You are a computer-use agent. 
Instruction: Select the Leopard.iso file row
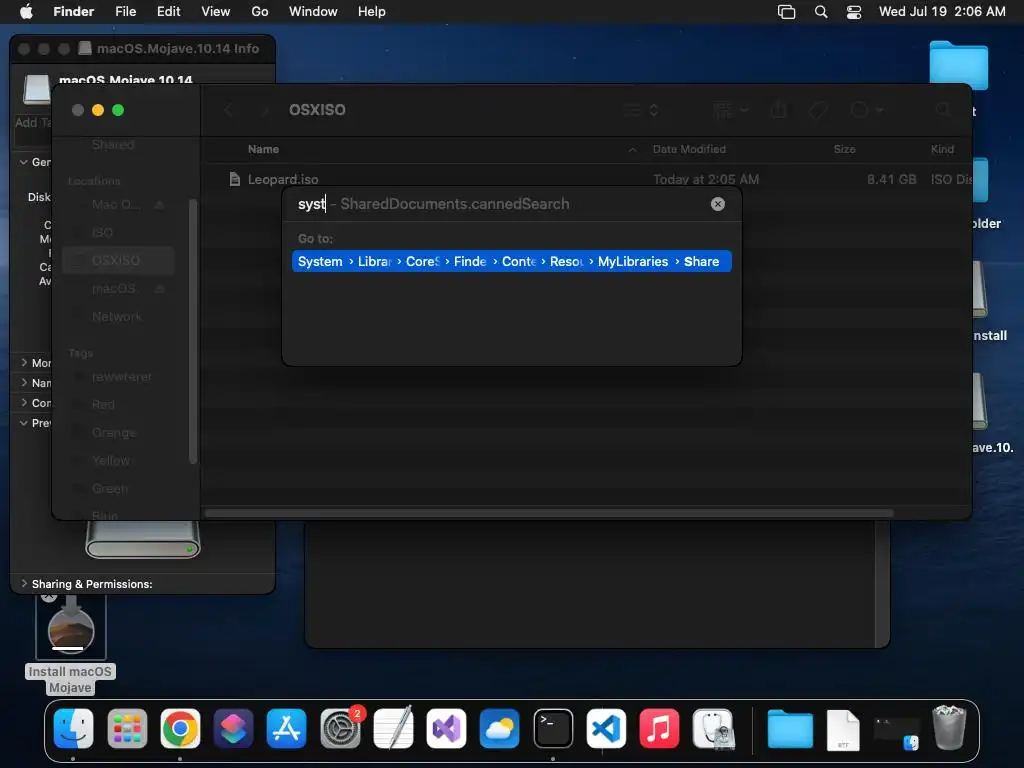pyautogui.click(x=588, y=179)
